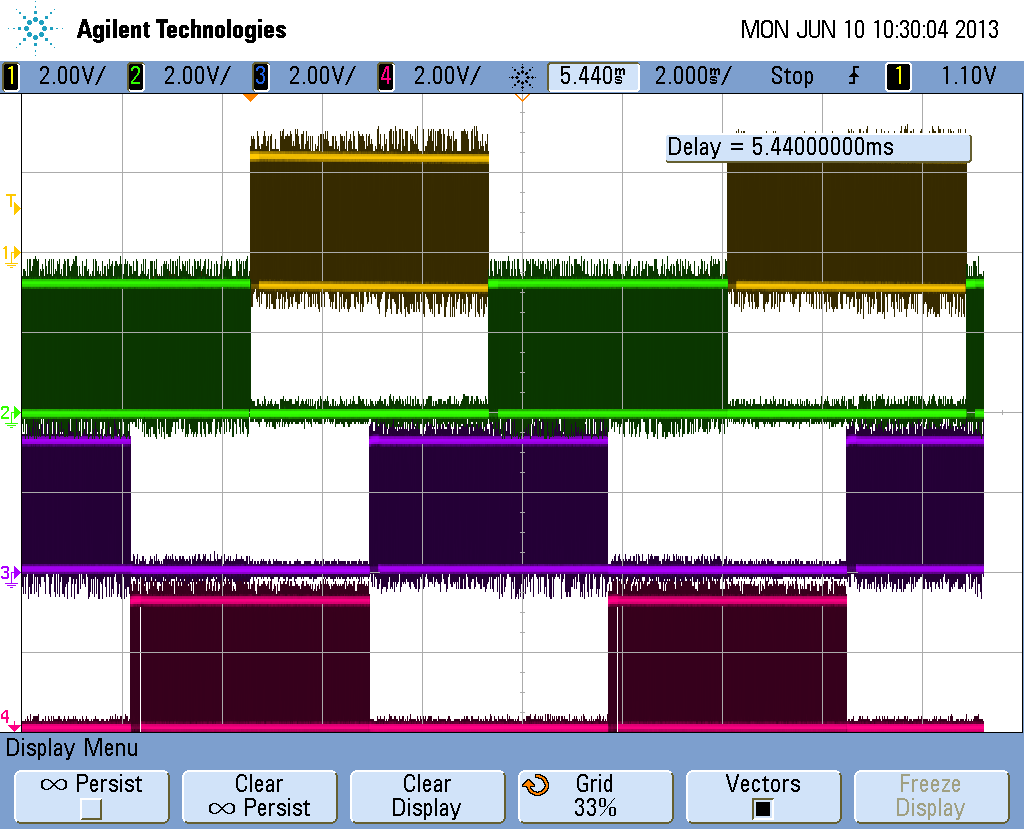Click the hollow orange time reference triangle
The width and height of the screenshot is (1024, 829).
[522, 97]
